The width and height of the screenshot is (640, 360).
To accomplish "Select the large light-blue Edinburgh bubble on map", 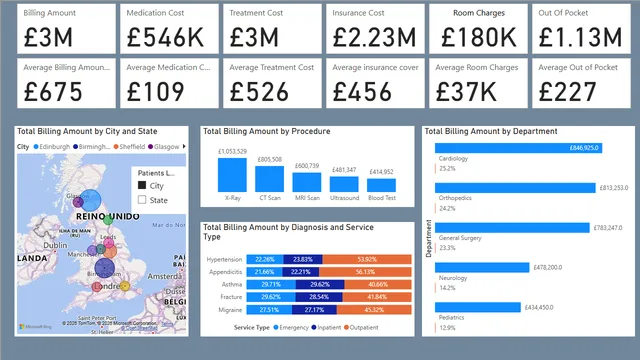I will point(91,200).
